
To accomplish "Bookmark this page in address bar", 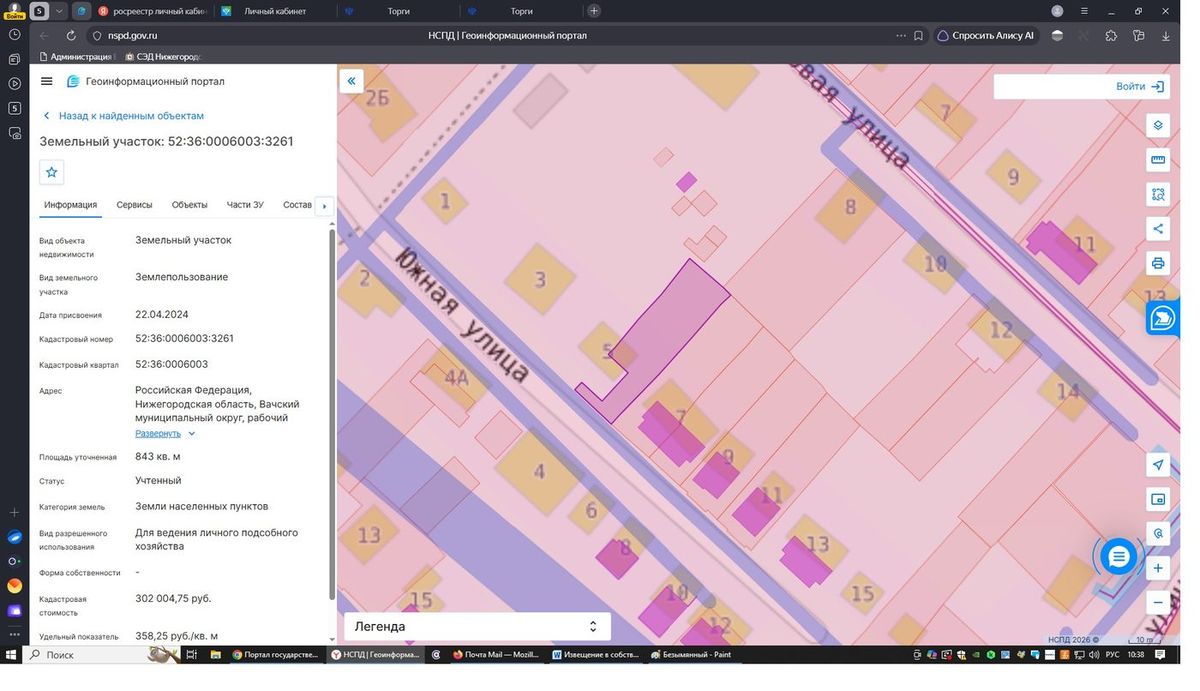I will [x=918, y=36].
